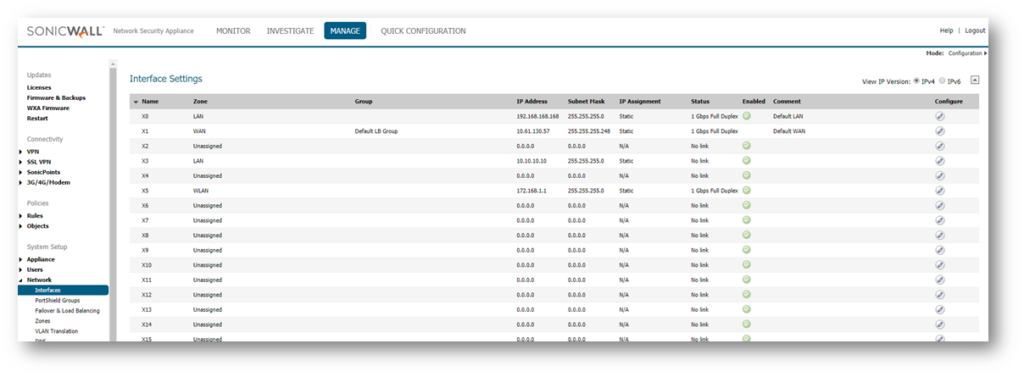The width and height of the screenshot is (1024, 377).
Task: Edit the X5 WLAN interface via configure icon
Action: click(x=940, y=191)
